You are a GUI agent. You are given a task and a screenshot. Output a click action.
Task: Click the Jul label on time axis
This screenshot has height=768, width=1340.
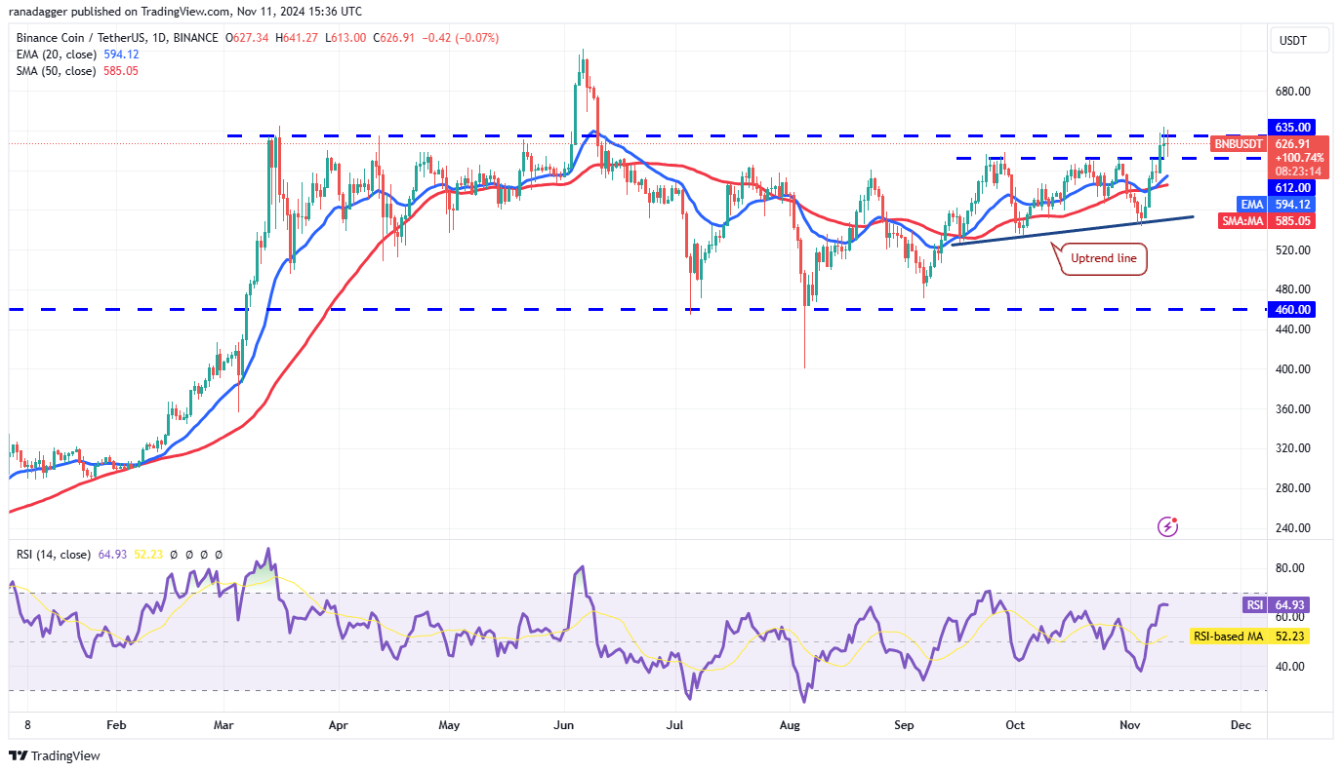click(x=675, y=724)
